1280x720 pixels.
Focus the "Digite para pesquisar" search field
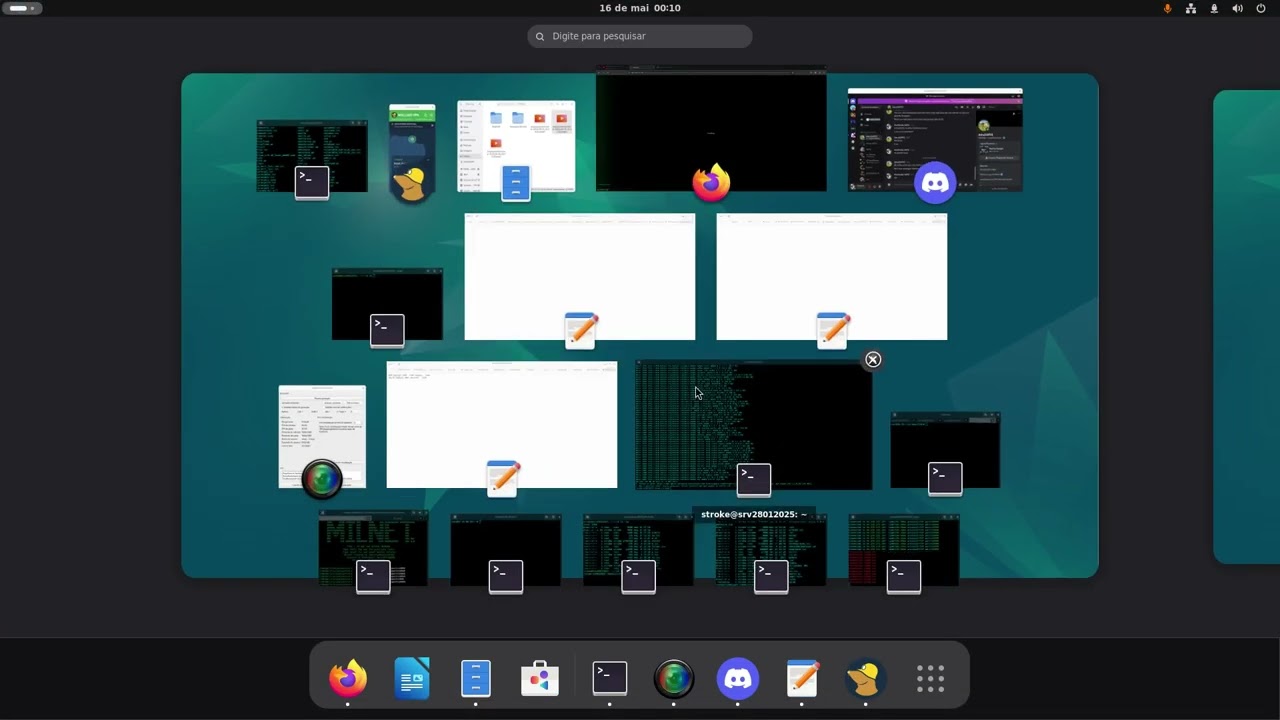click(640, 36)
